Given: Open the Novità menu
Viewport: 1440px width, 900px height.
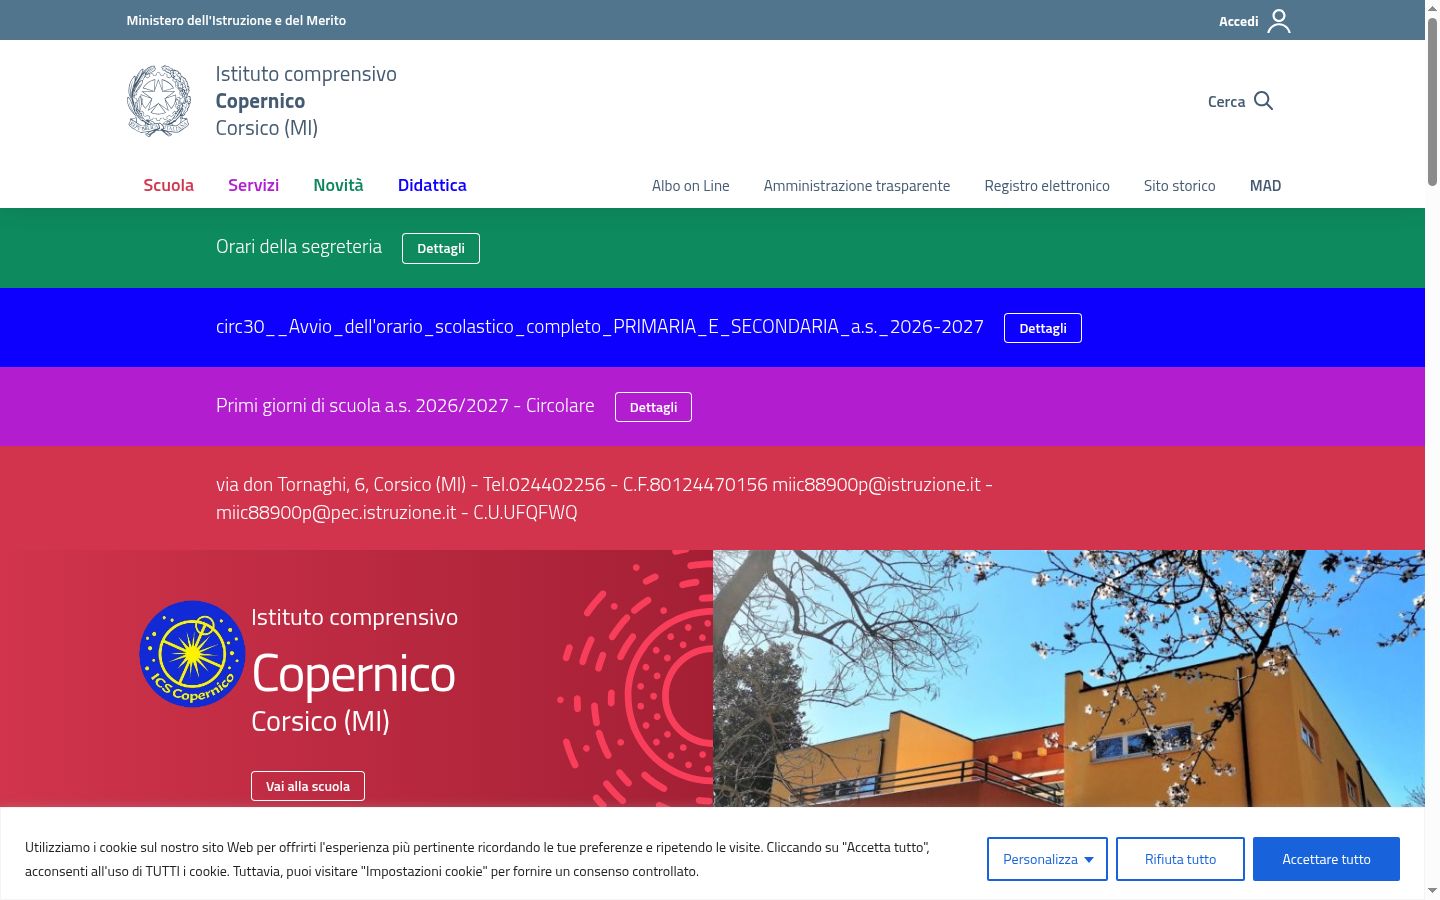Looking at the screenshot, I should (x=338, y=185).
